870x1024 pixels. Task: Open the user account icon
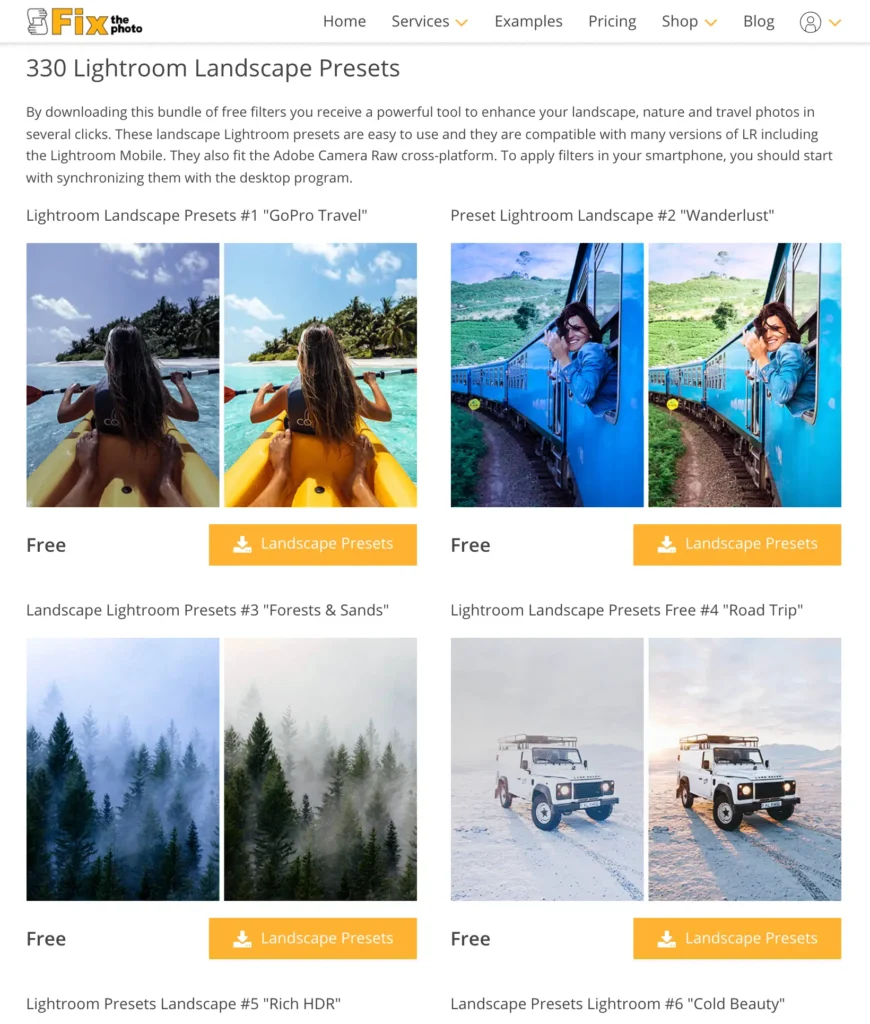(810, 22)
